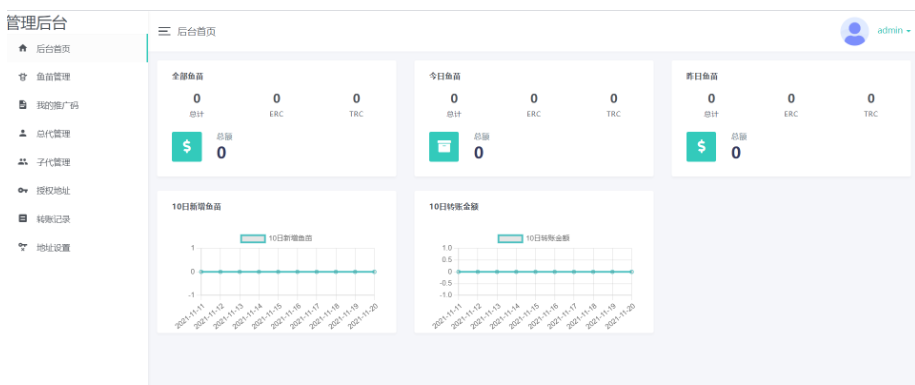Toggle the 10日转账金额 chart legend
This screenshot has height=385, width=915.
point(534,238)
